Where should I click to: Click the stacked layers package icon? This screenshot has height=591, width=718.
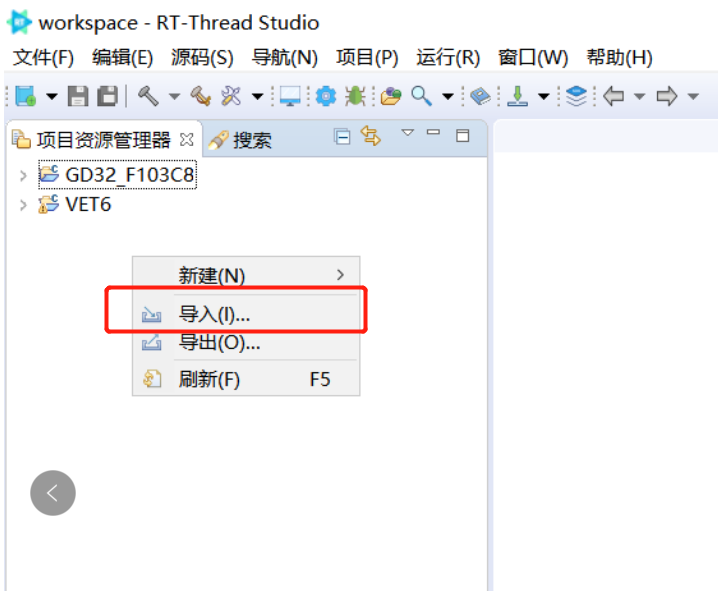(x=576, y=96)
